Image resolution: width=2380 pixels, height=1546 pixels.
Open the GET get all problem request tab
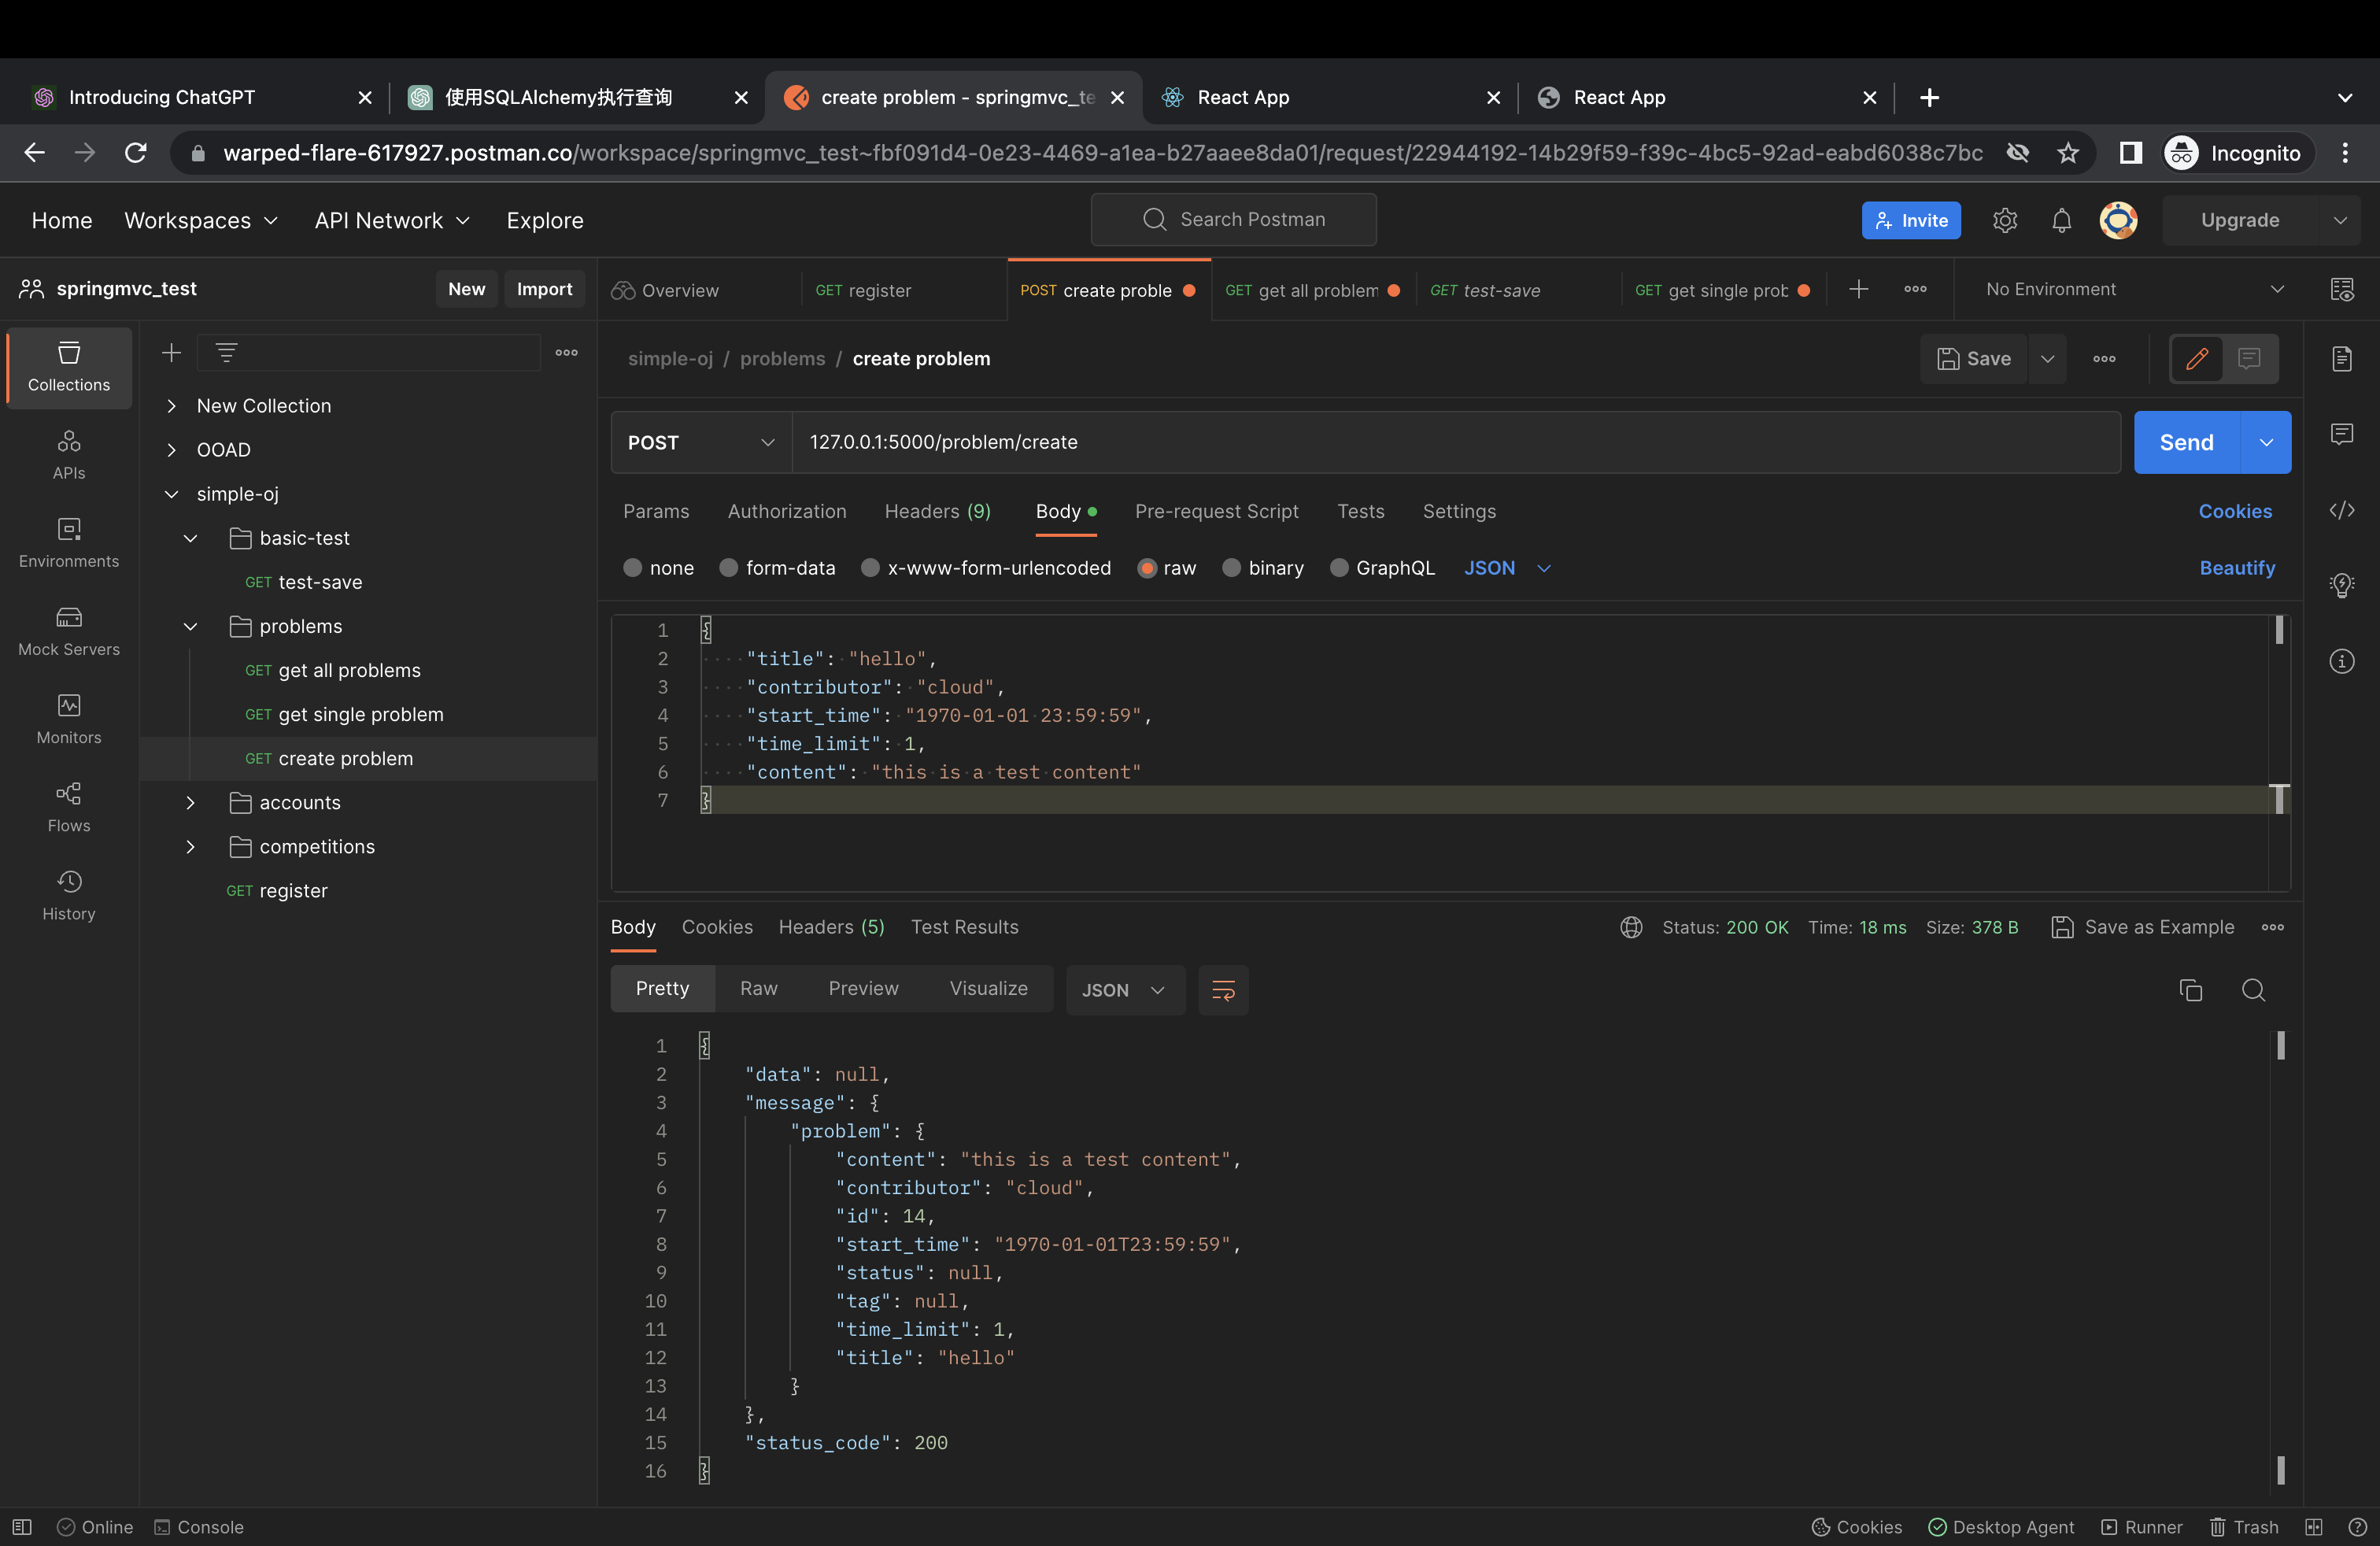point(1313,290)
